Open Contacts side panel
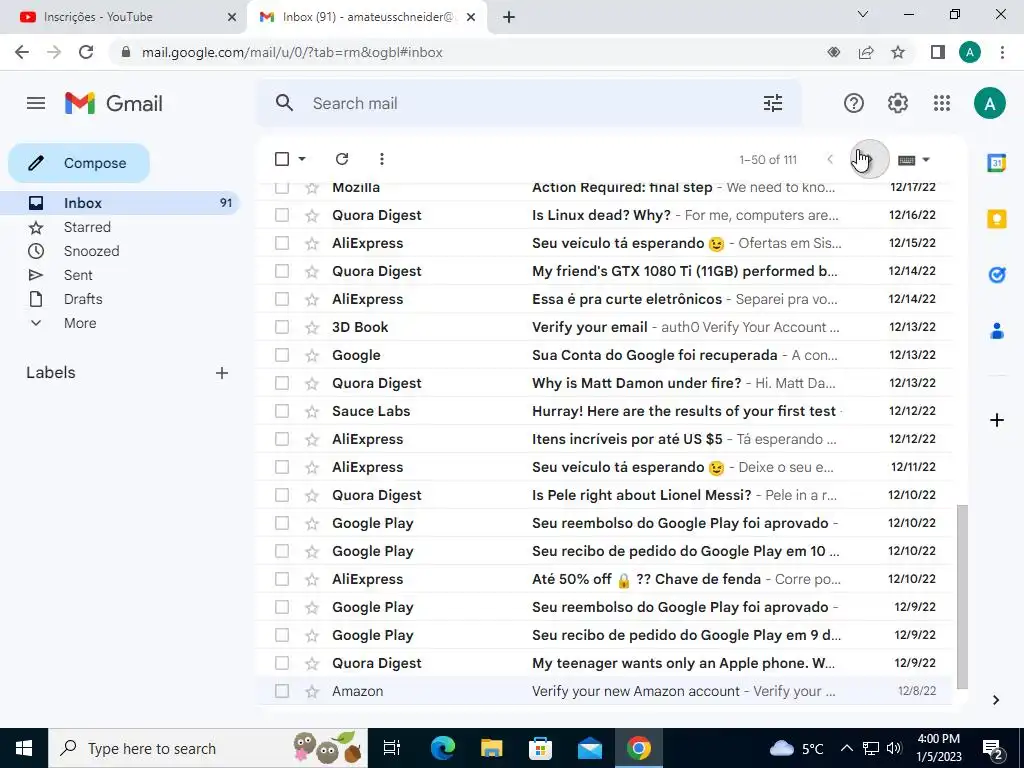The height and width of the screenshot is (768, 1024). [x=996, y=331]
